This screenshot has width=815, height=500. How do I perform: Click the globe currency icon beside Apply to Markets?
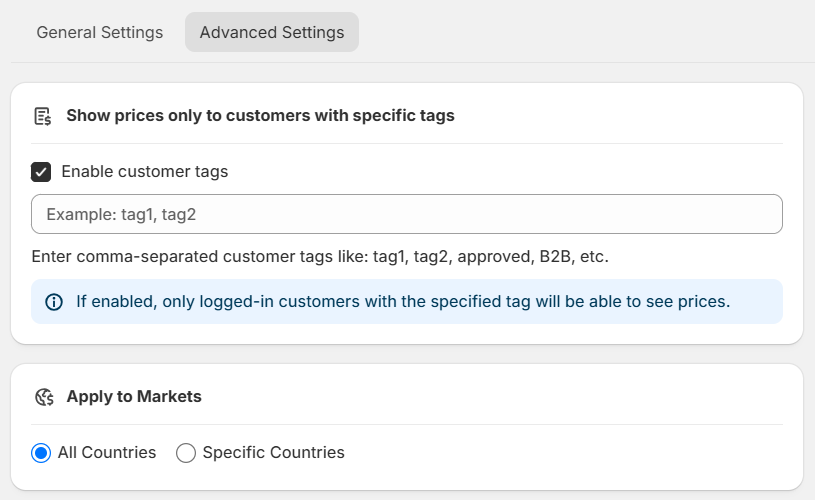point(44,397)
